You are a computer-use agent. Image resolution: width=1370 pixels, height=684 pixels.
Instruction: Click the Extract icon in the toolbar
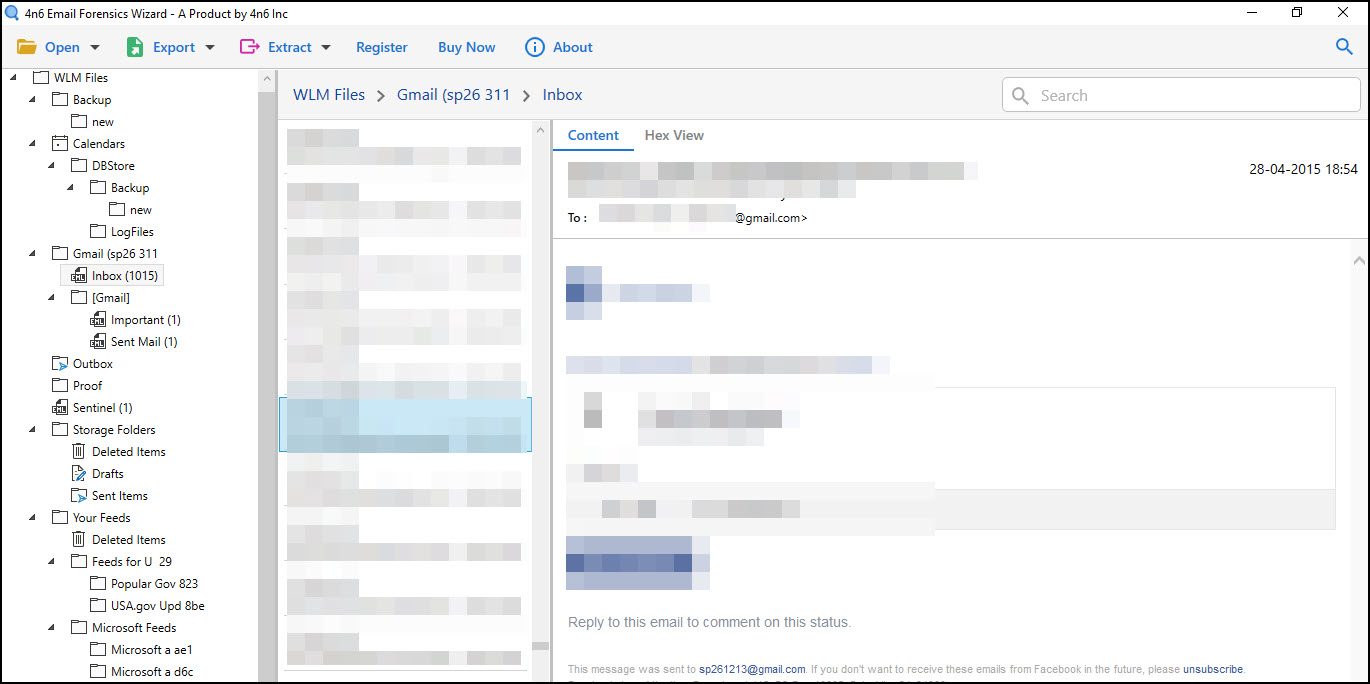coord(250,47)
